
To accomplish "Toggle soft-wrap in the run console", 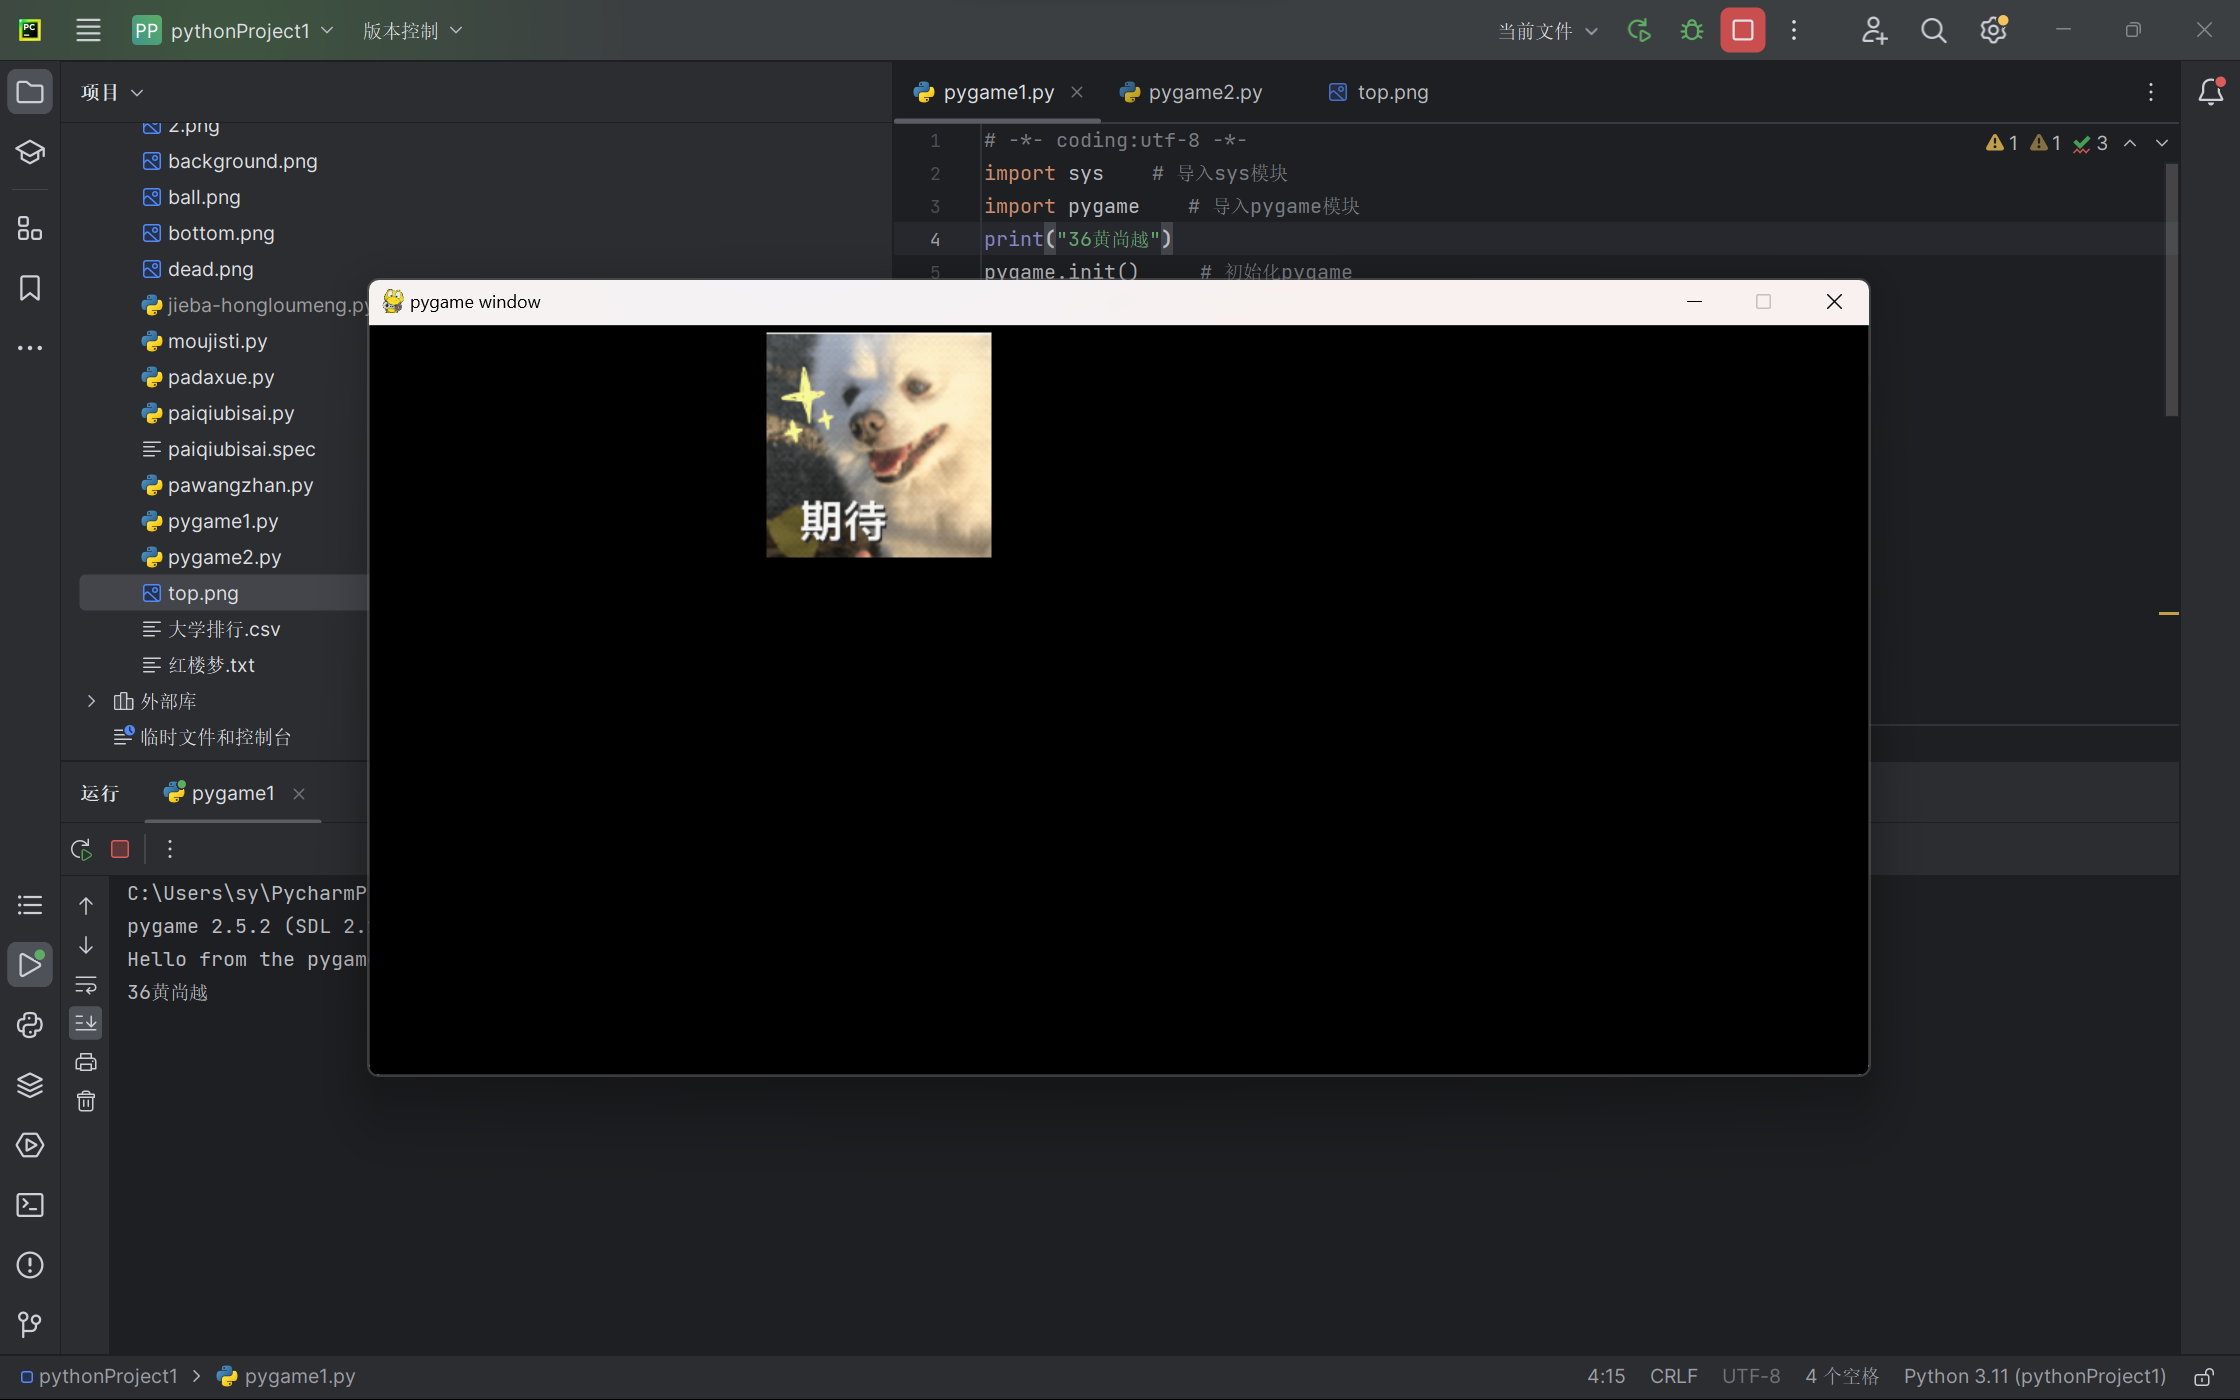I will [86, 985].
